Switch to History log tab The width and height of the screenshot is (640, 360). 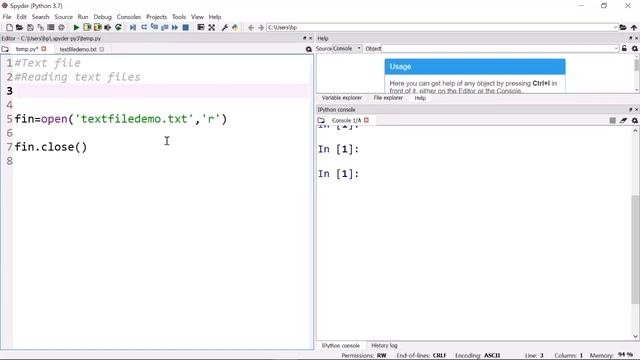(384, 345)
